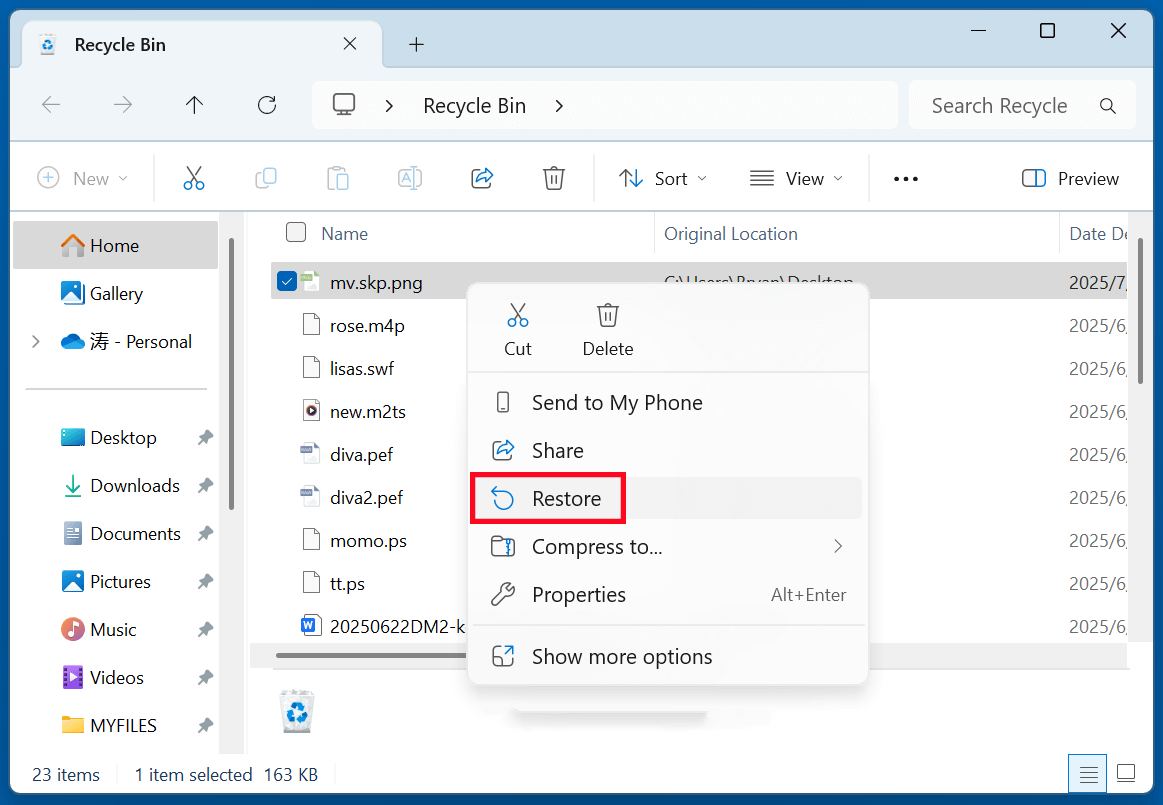Click the Up navigation arrow

point(193,104)
